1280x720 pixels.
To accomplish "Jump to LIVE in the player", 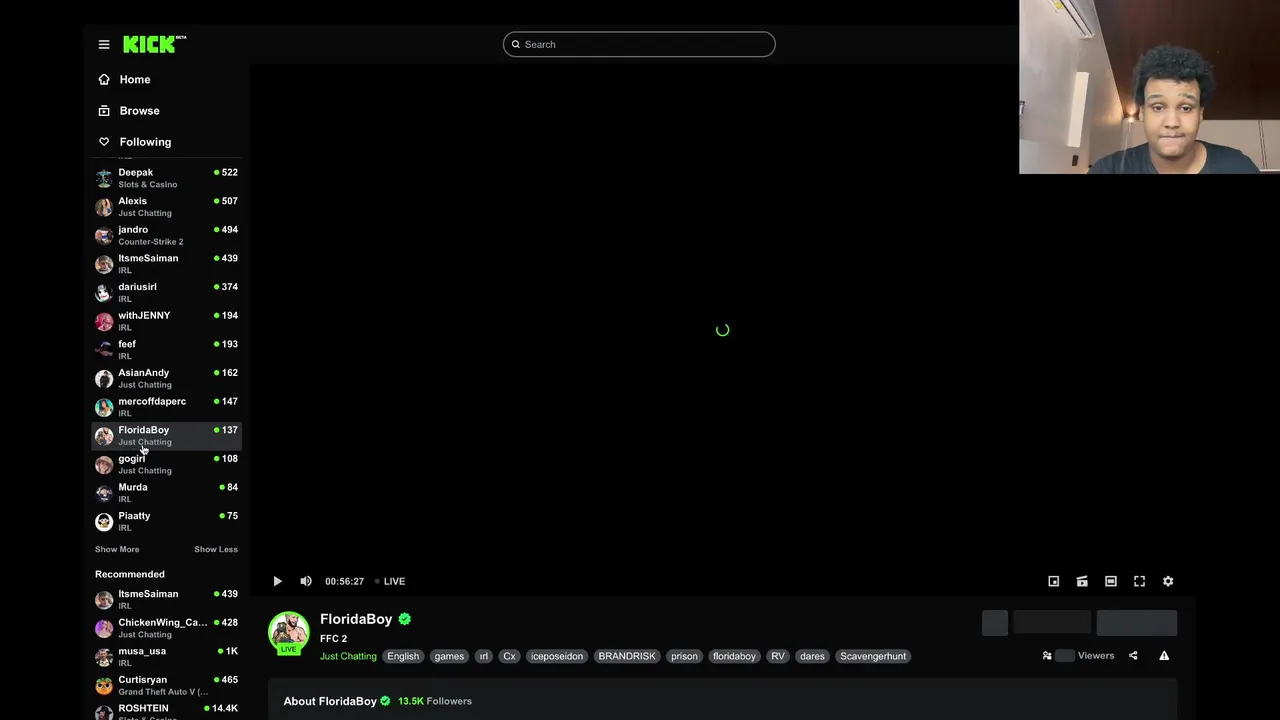I will click(390, 581).
